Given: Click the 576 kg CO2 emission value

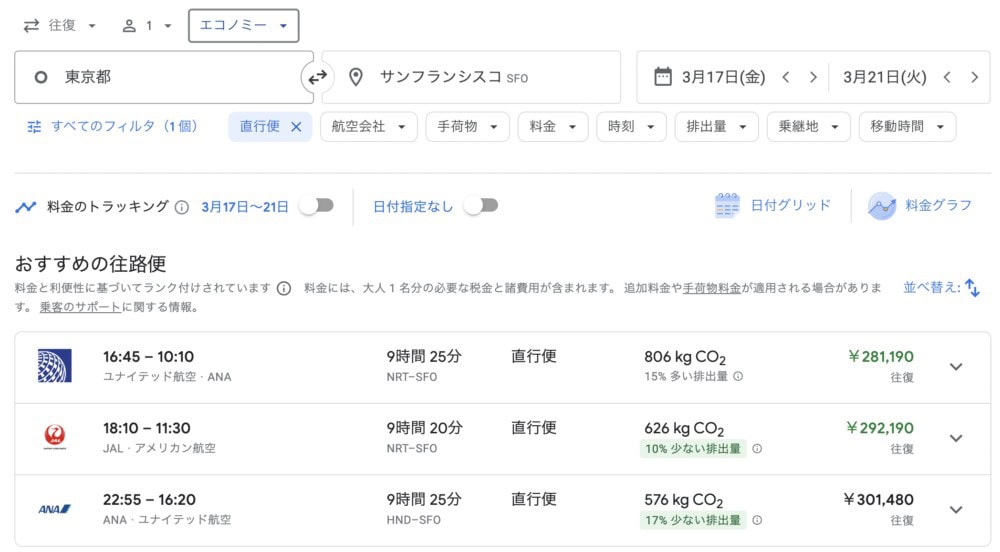Looking at the screenshot, I should pos(684,500).
